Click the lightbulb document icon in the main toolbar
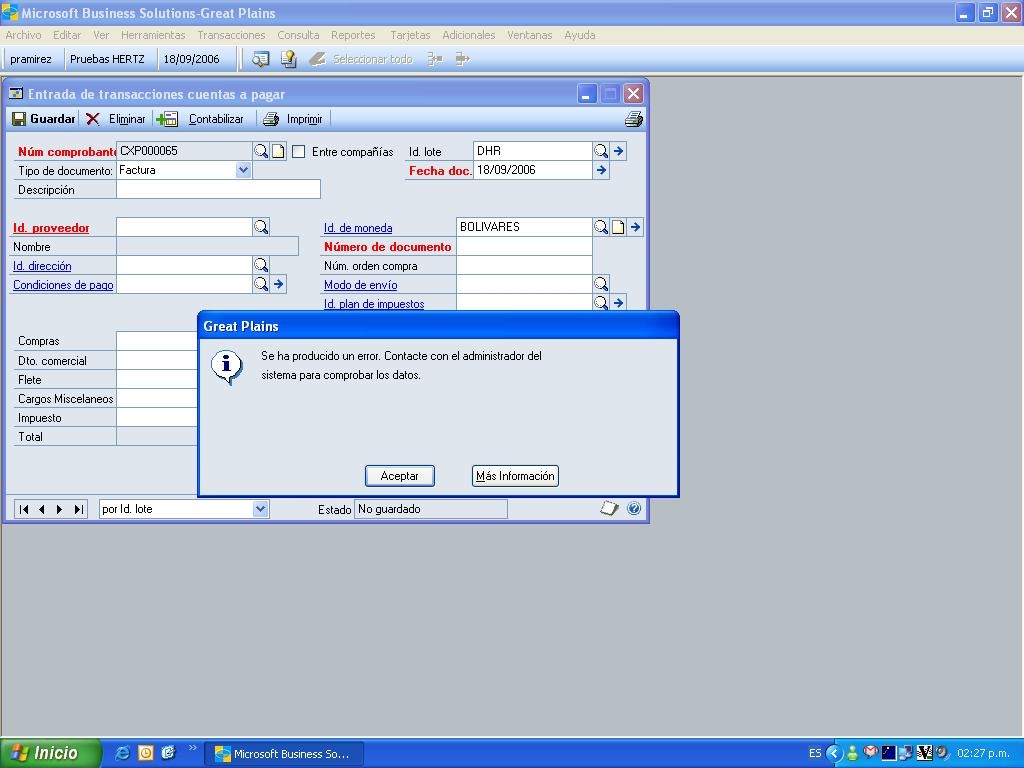Image resolution: width=1024 pixels, height=768 pixels. (x=289, y=59)
